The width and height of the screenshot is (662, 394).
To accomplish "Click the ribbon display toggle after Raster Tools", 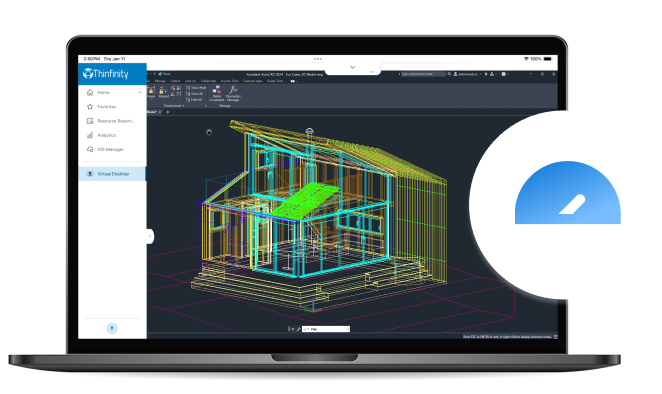I will pos(293,81).
